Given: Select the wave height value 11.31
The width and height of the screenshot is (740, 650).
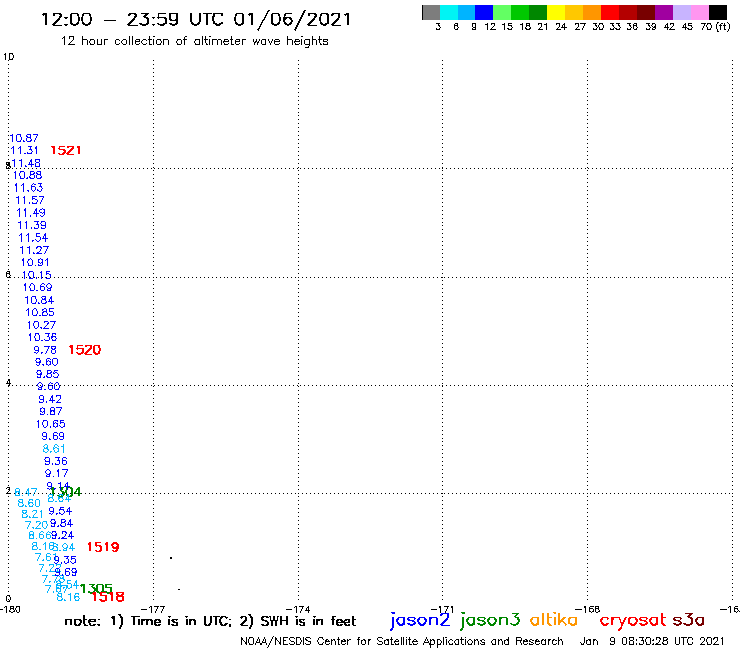Looking at the screenshot, I should [x=25, y=151].
